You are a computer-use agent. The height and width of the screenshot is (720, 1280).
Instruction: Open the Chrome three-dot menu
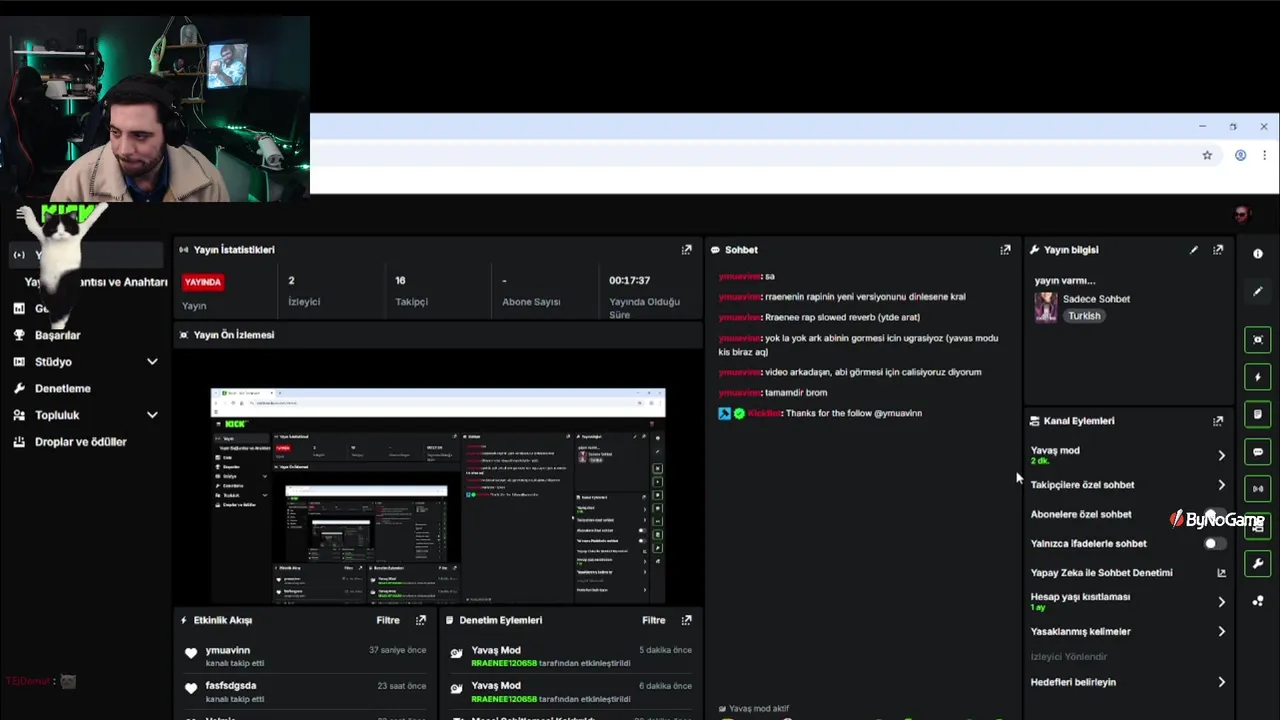coord(1265,155)
